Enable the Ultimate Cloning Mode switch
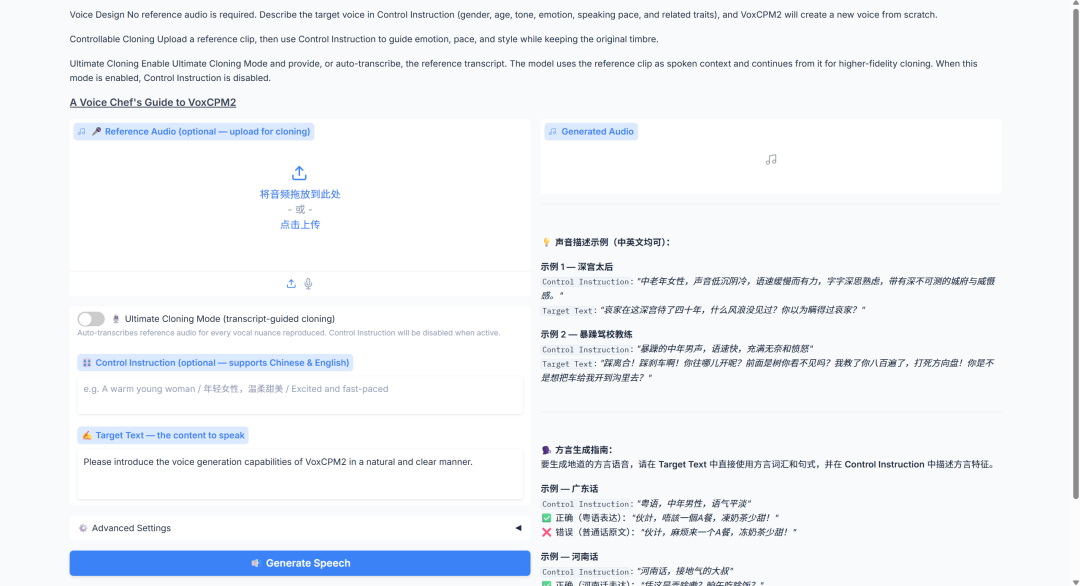1080x586 pixels. coord(91,319)
